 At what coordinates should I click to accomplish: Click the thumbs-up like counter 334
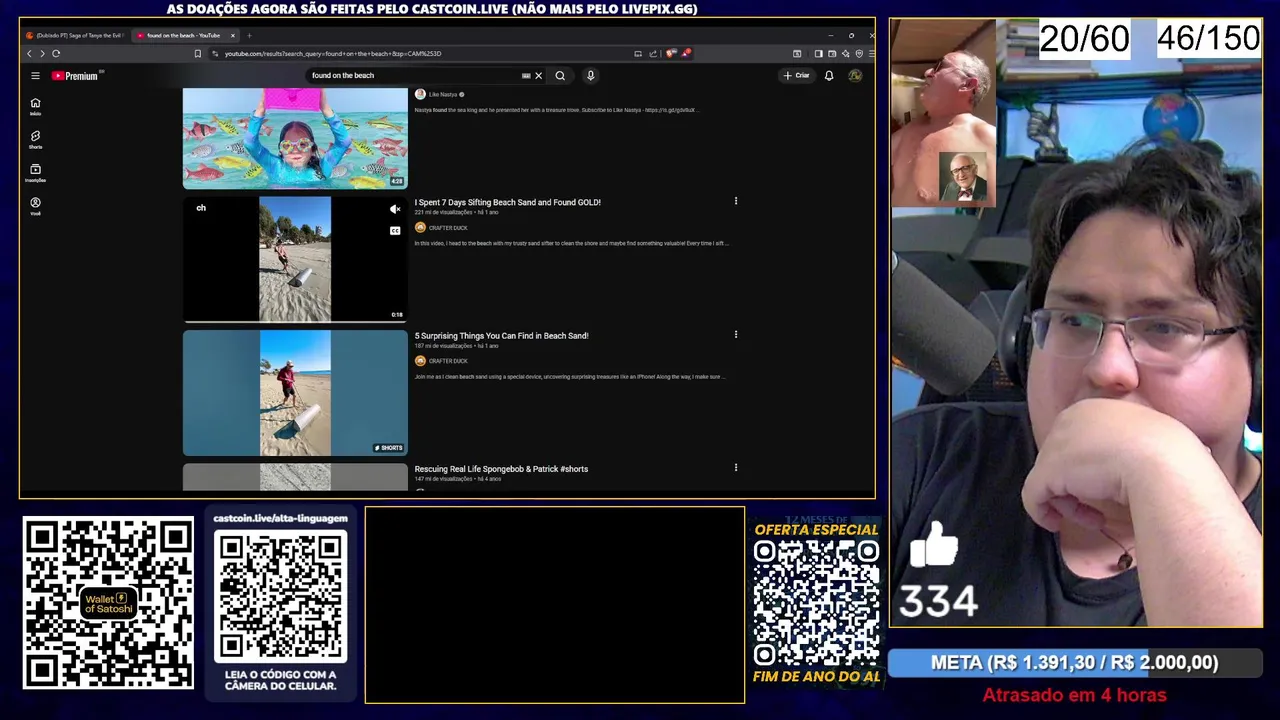click(937, 572)
